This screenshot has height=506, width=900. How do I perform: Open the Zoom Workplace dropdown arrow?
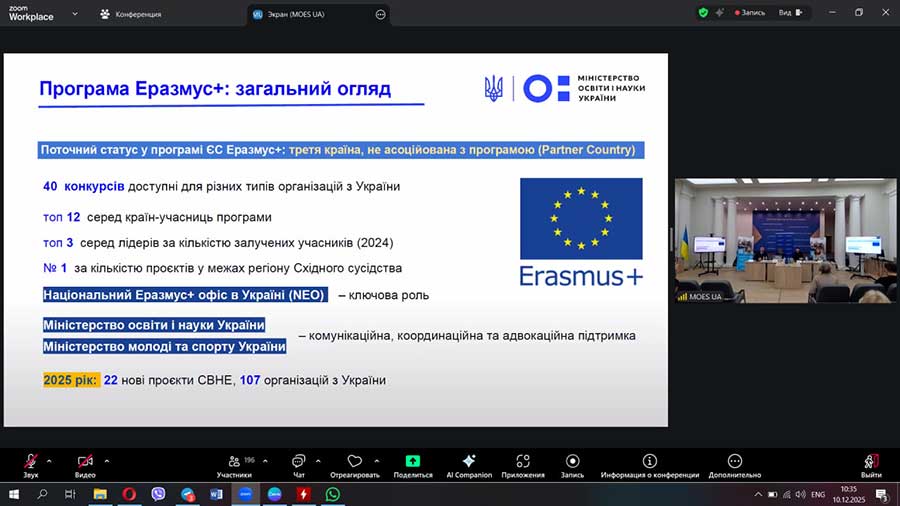pos(75,14)
